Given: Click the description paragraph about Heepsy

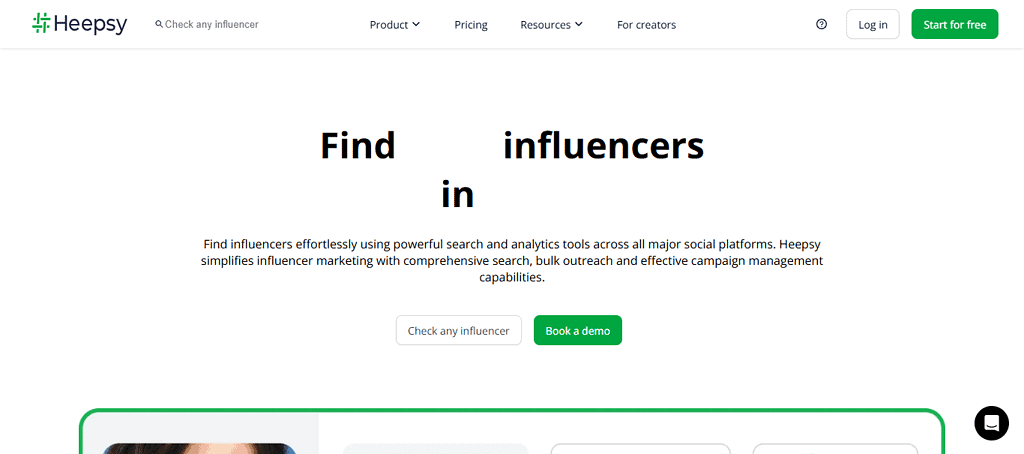Looking at the screenshot, I should (x=512, y=260).
